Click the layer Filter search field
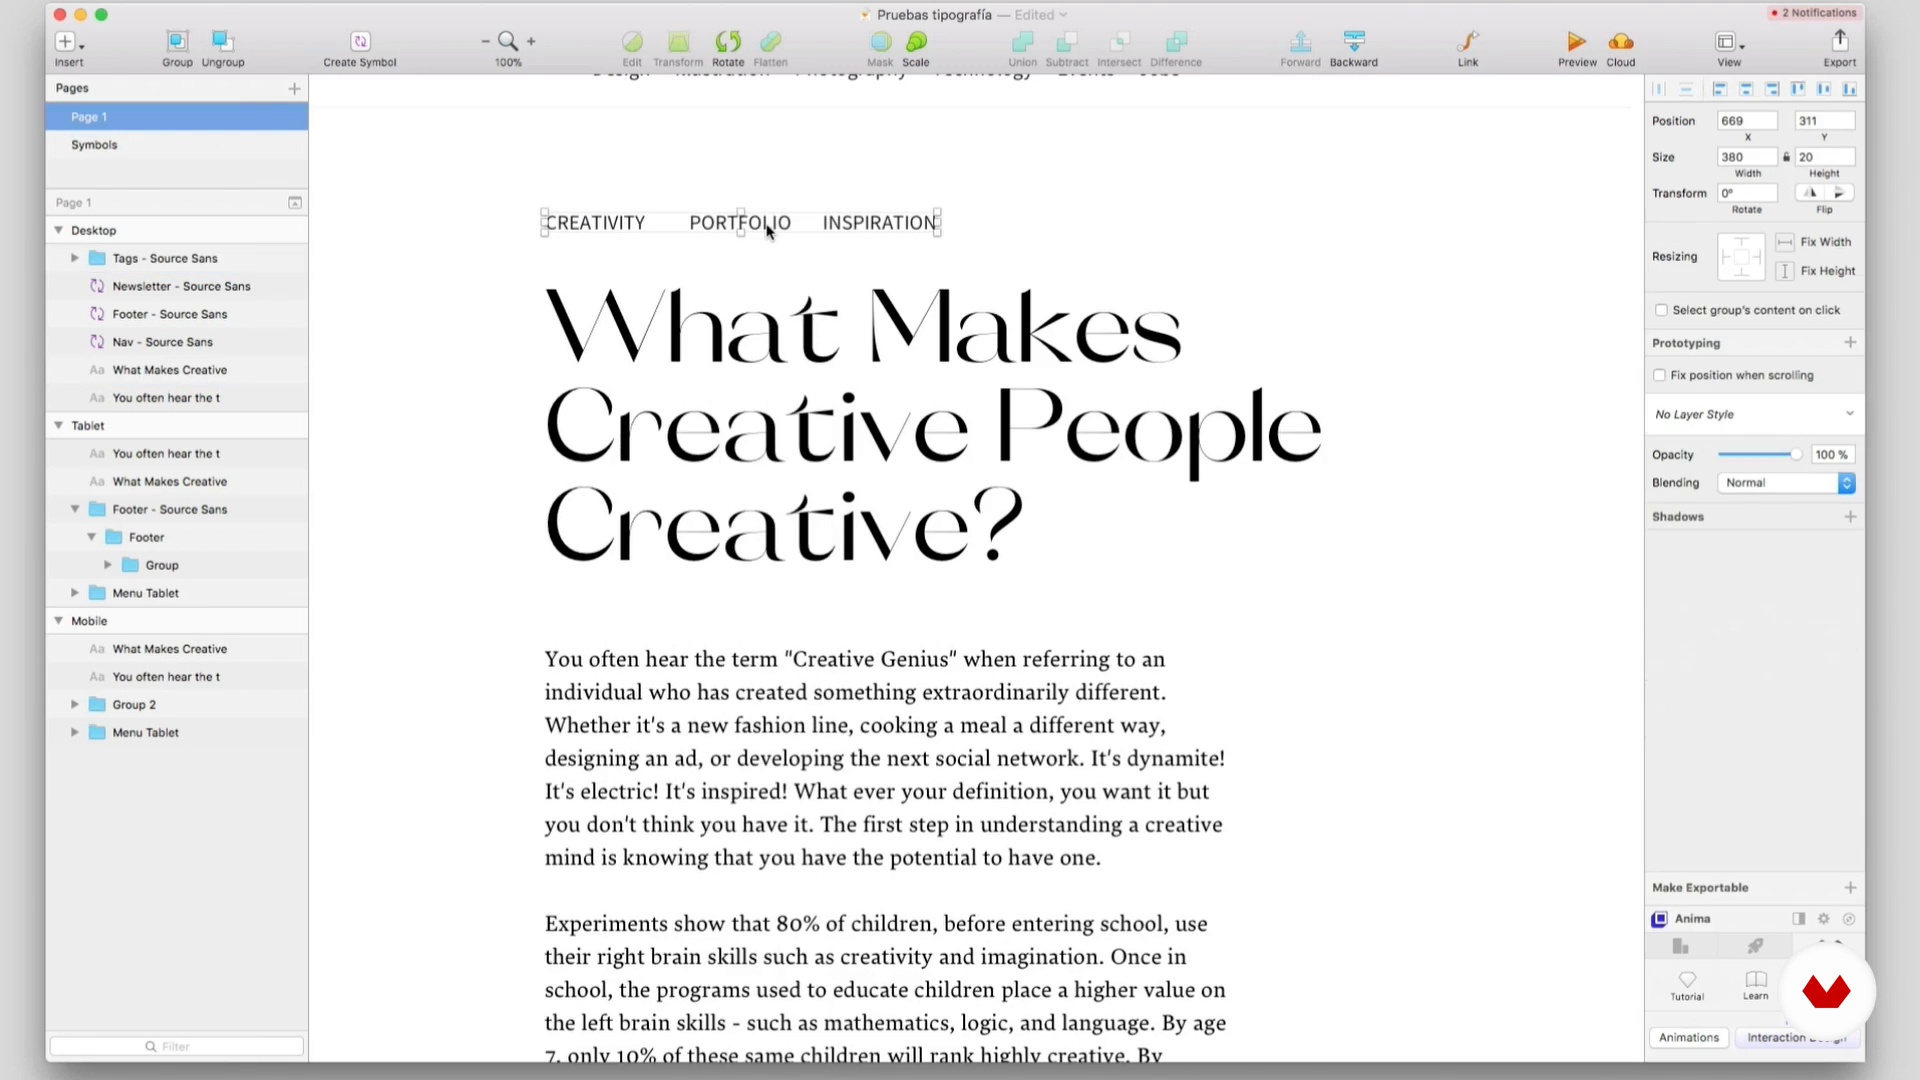The image size is (1920, 1080). click(x=176, y=1046)
